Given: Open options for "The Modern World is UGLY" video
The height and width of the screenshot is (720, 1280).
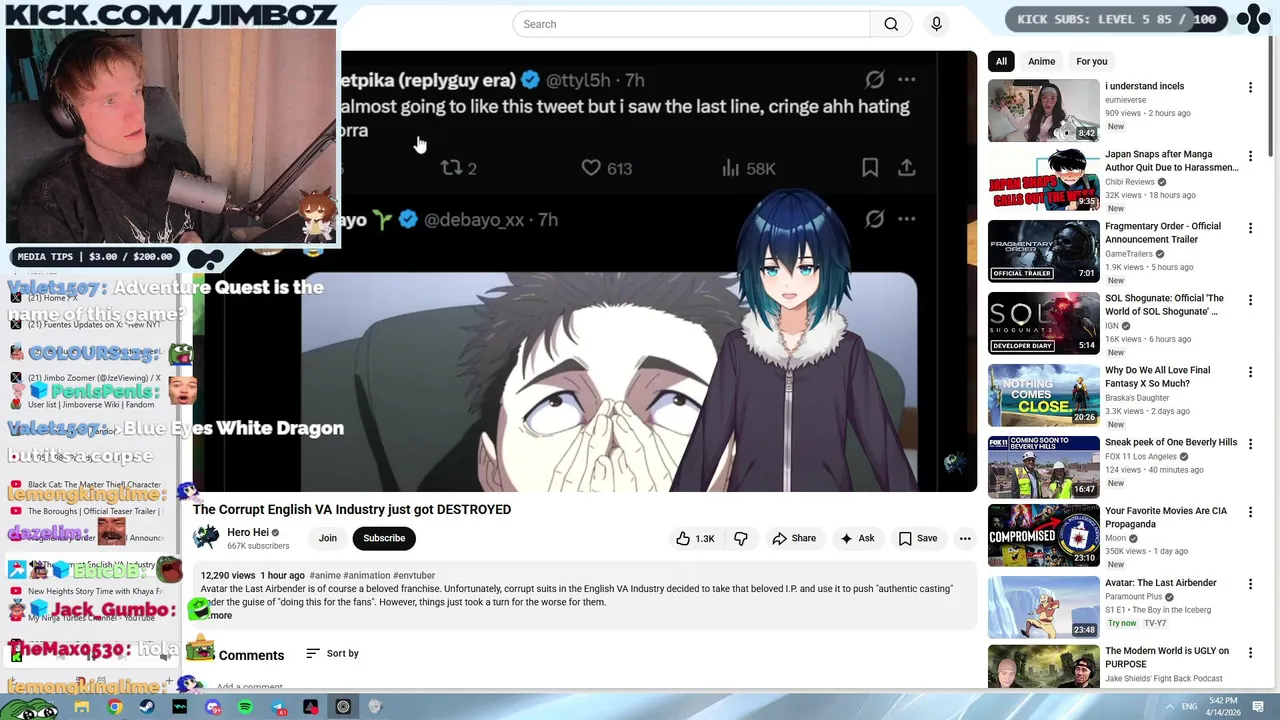Looking at the screenshot, I should [x=1250, y=653].
